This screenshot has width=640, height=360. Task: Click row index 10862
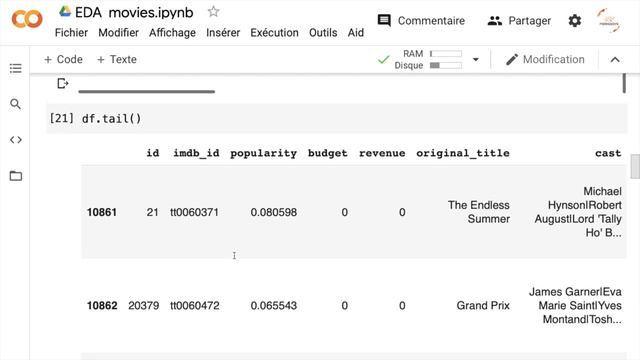pos(102,306)
